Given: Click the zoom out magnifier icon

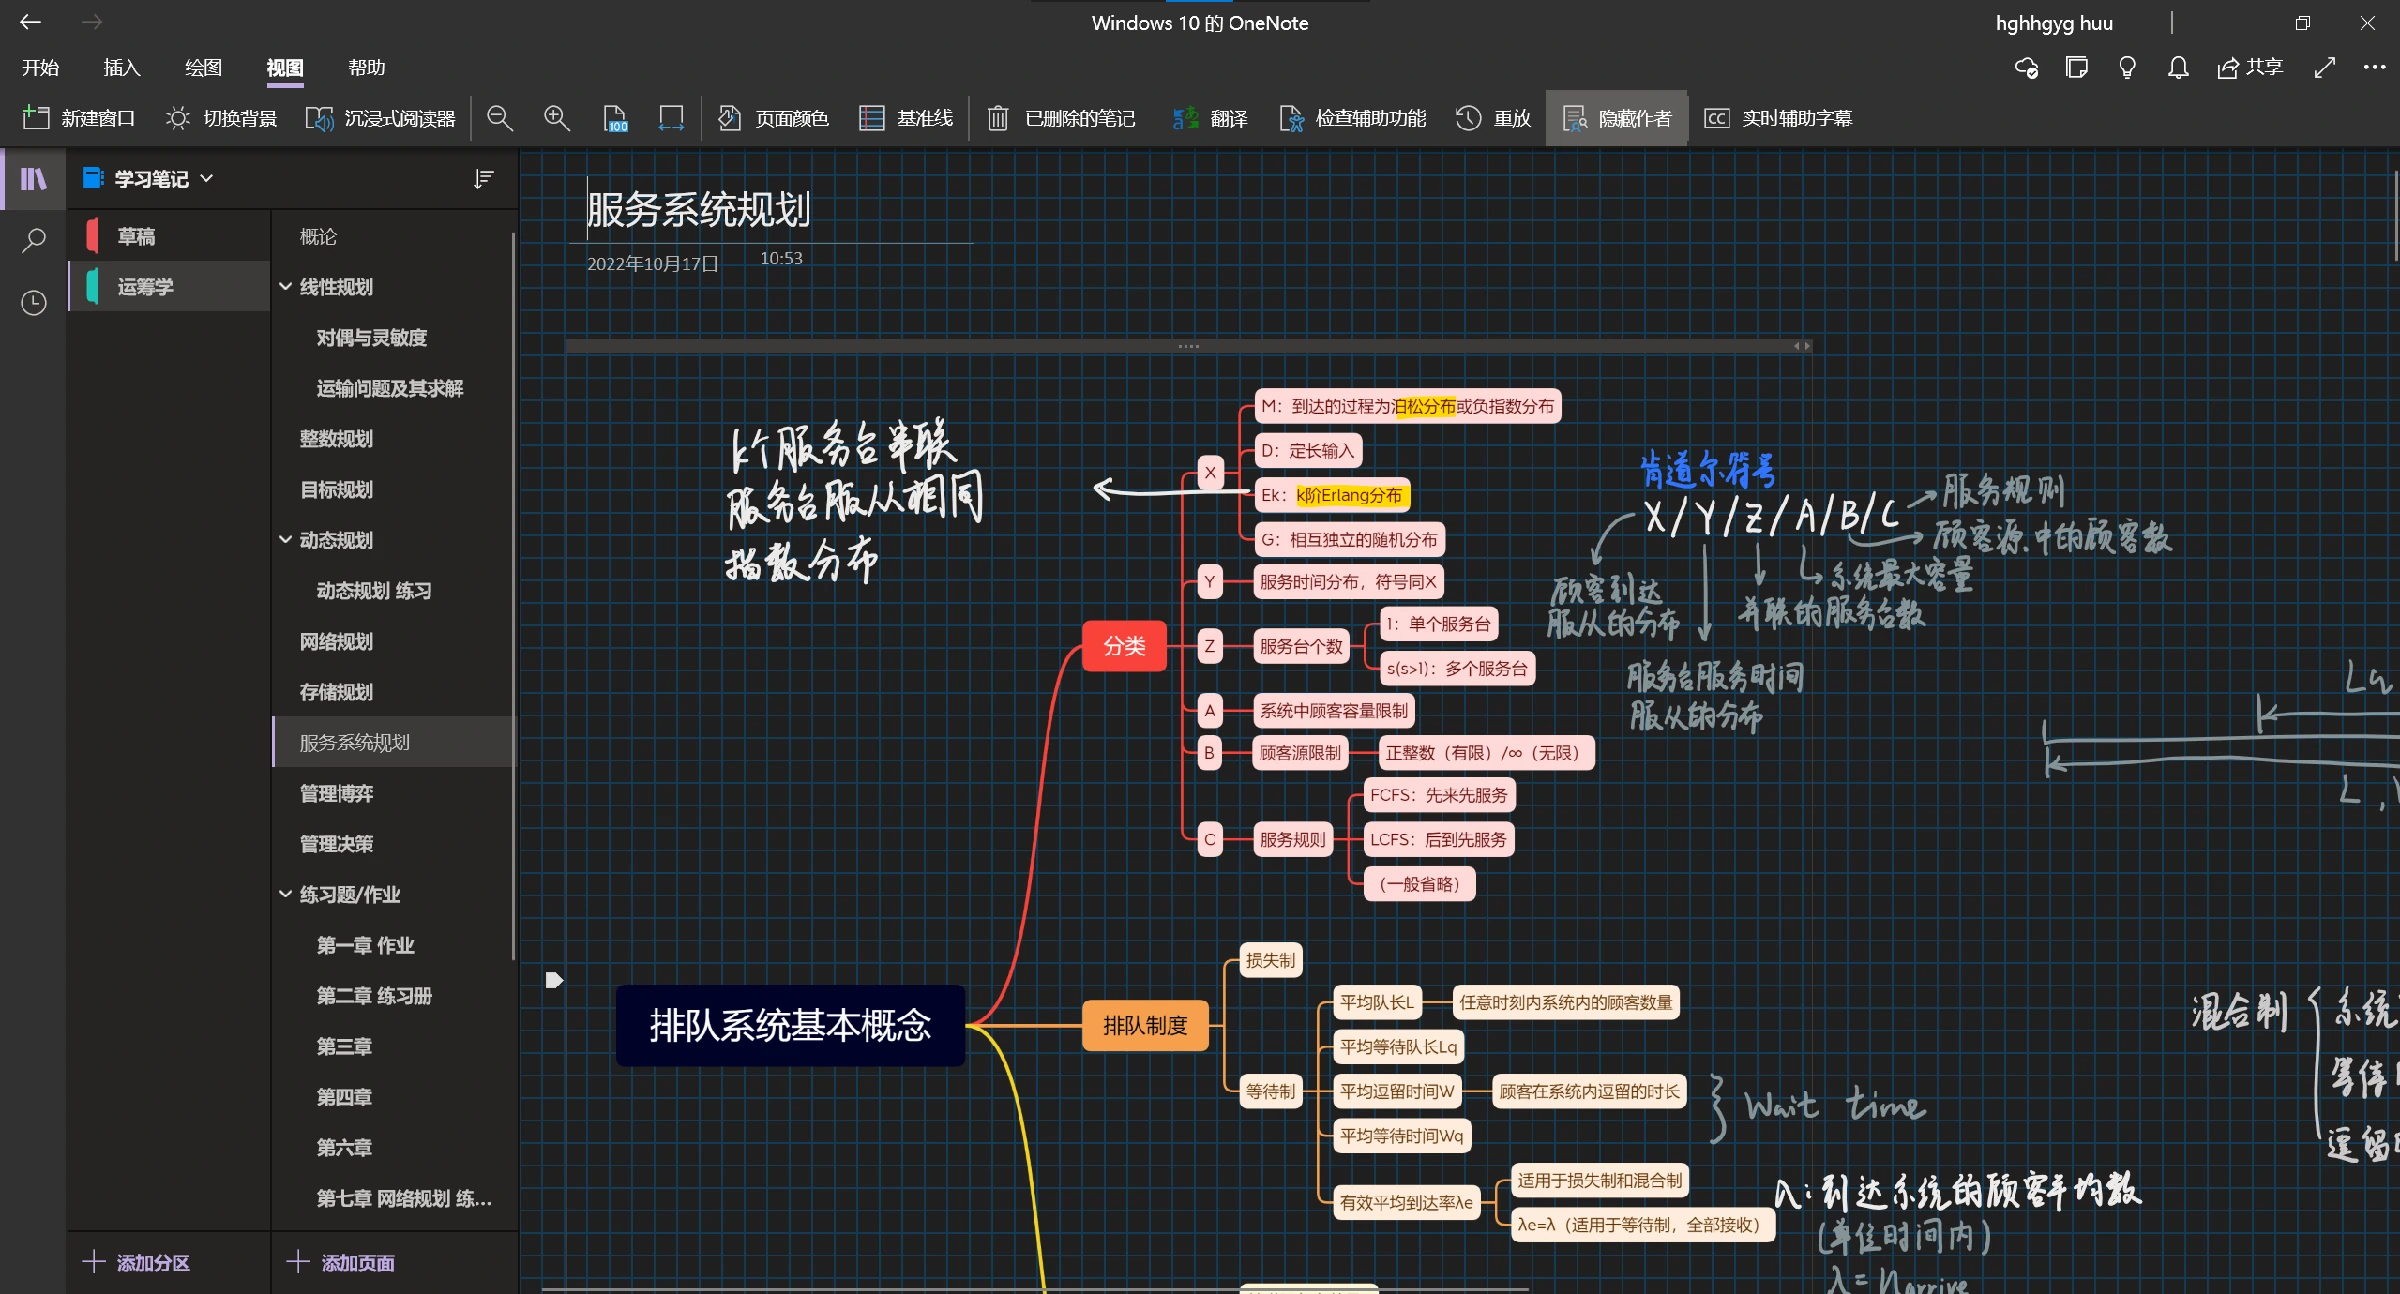Looking at the screenshot, I should 500,119.
